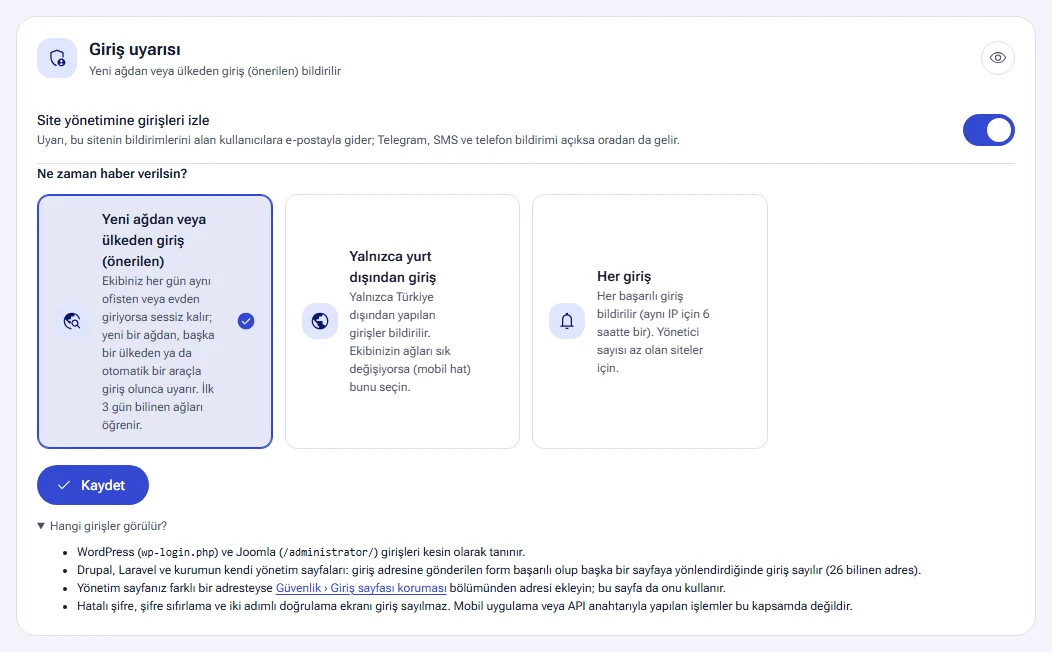1052x652 pixels.
Task: Click the shield icon beside Giriş uyarısı
Action: pyautogui.click(x=57, y=58)
